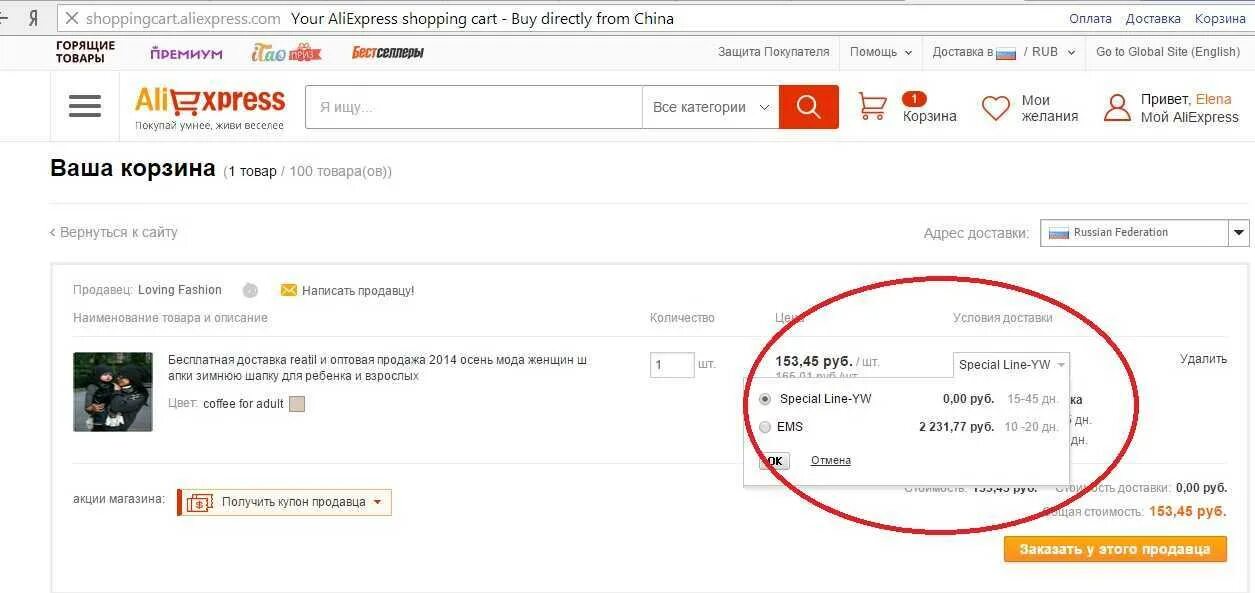Open the user account profile icon
The height and width of the screenshot is (593, 1255).
(x=1116, y=108)
